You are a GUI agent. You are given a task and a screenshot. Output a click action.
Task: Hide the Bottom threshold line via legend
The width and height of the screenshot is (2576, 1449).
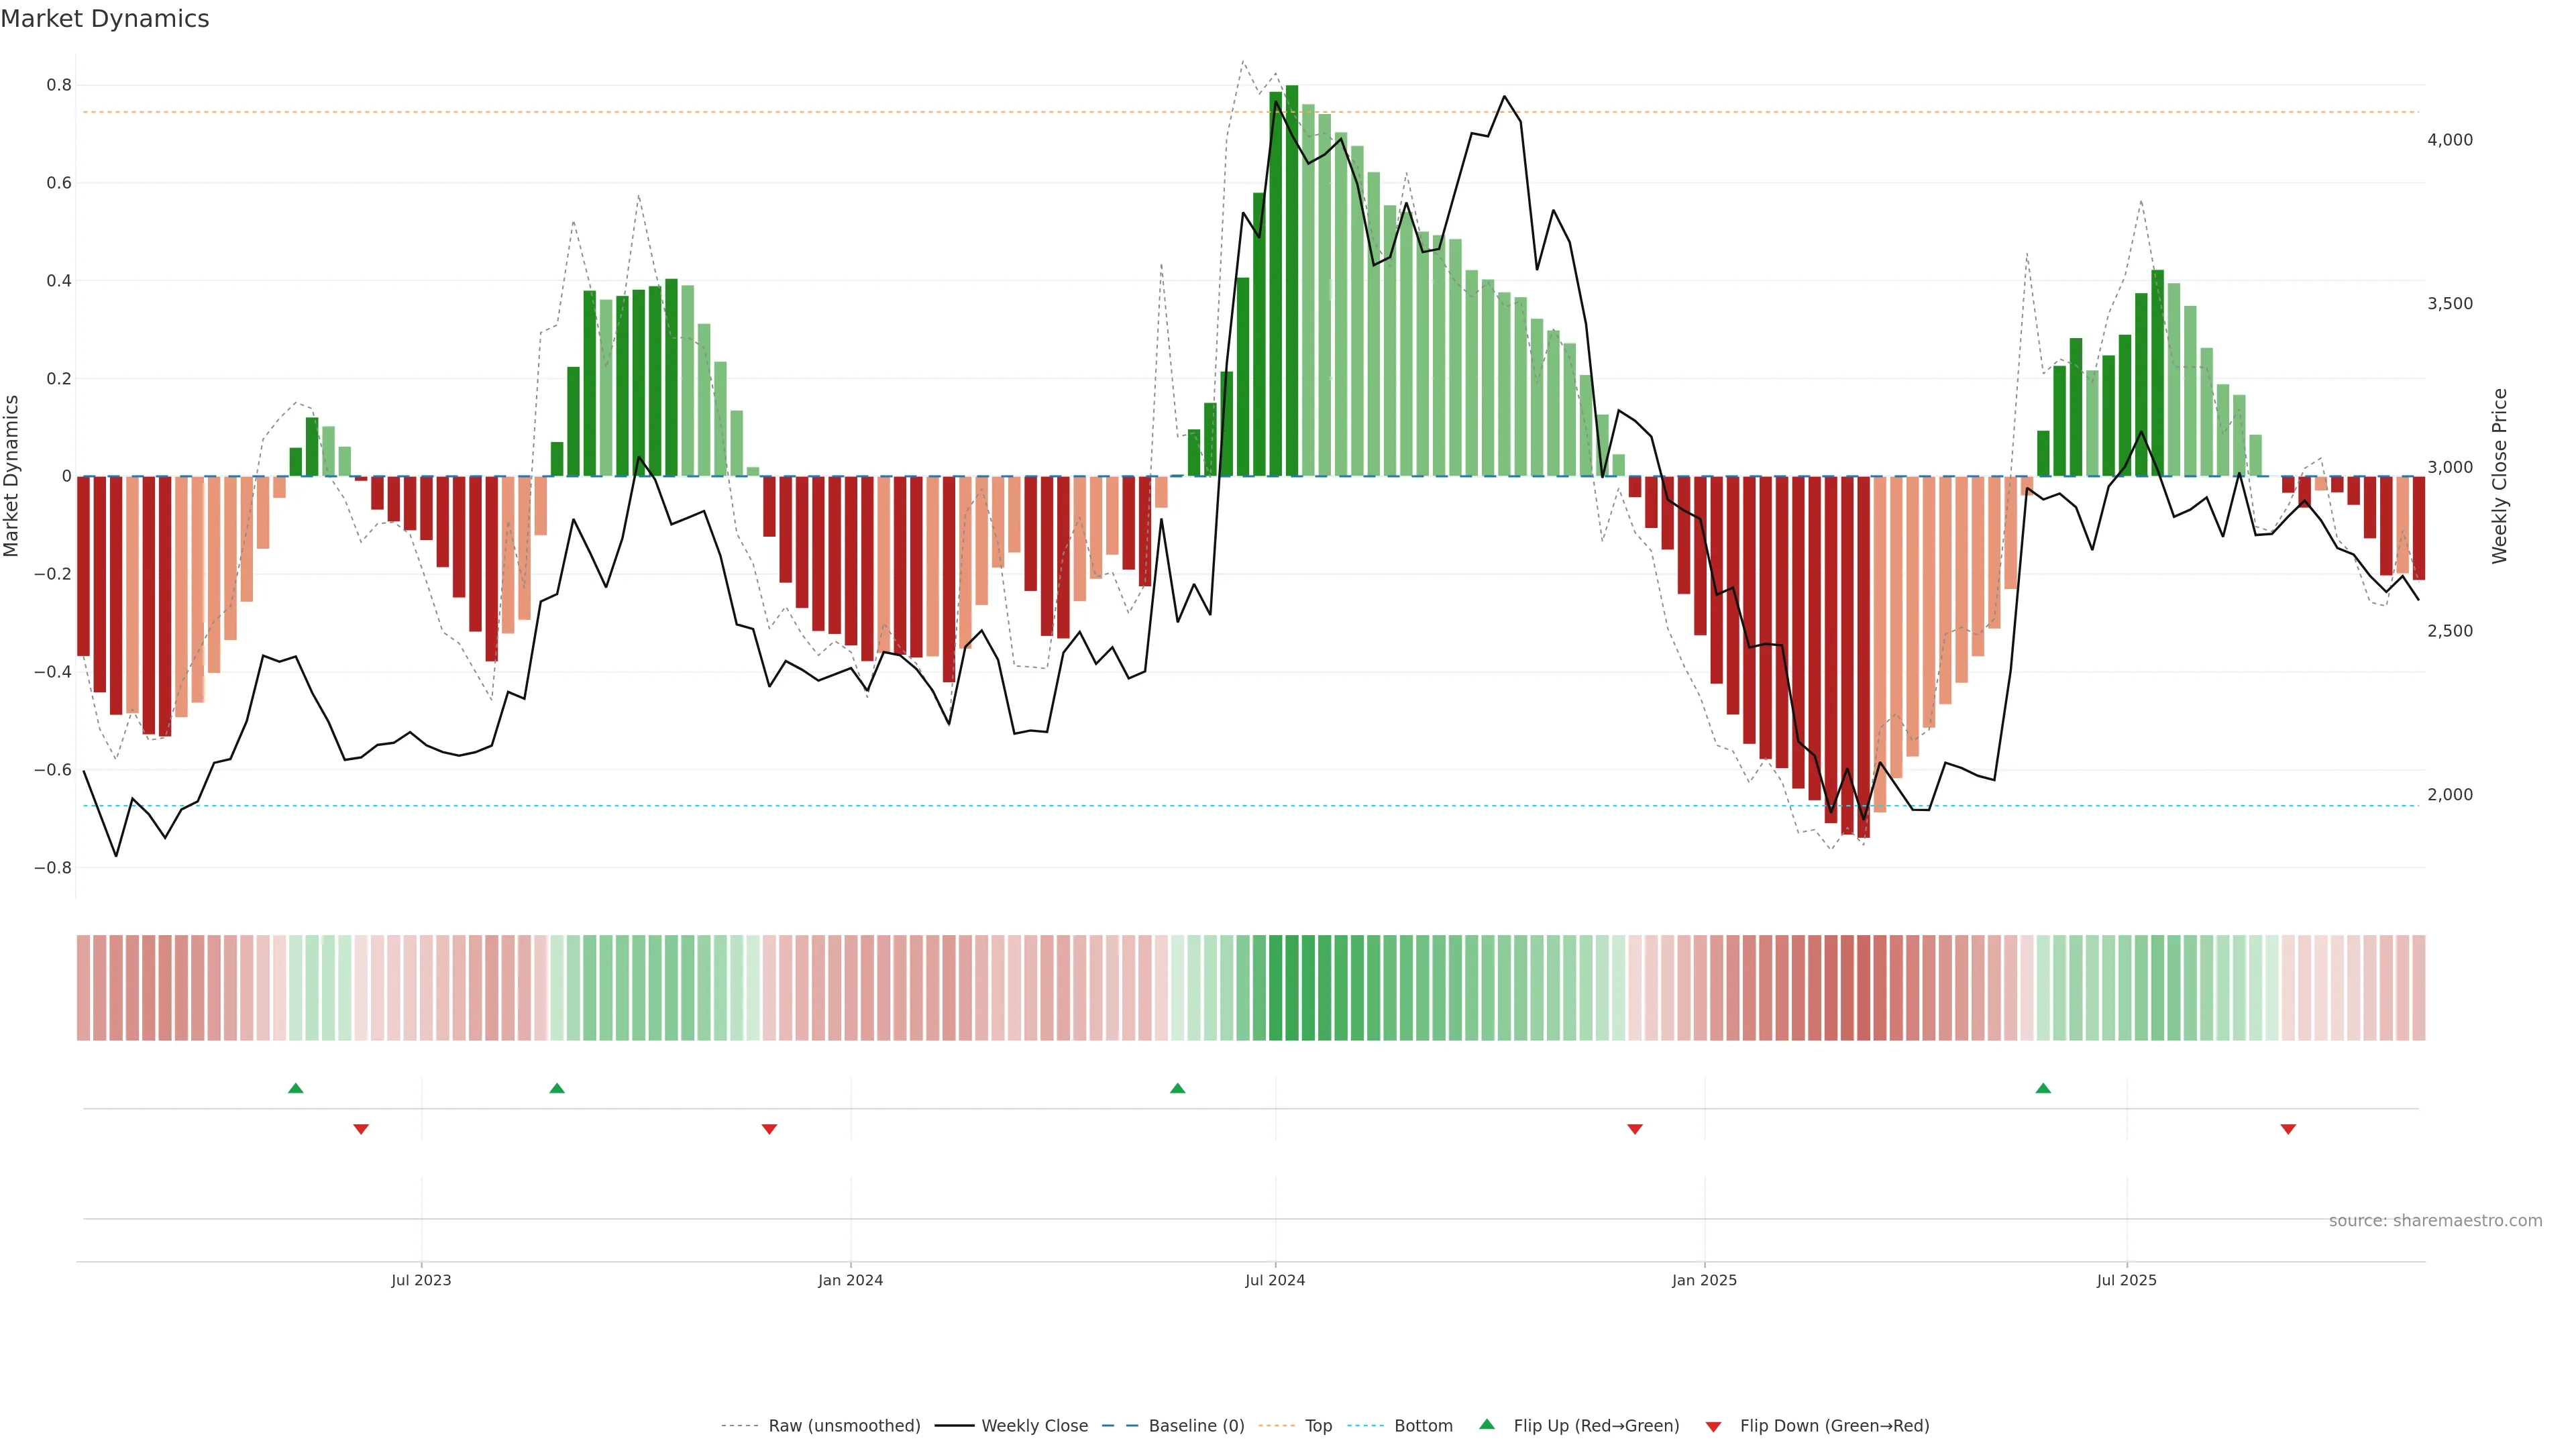point(1423,1426)
